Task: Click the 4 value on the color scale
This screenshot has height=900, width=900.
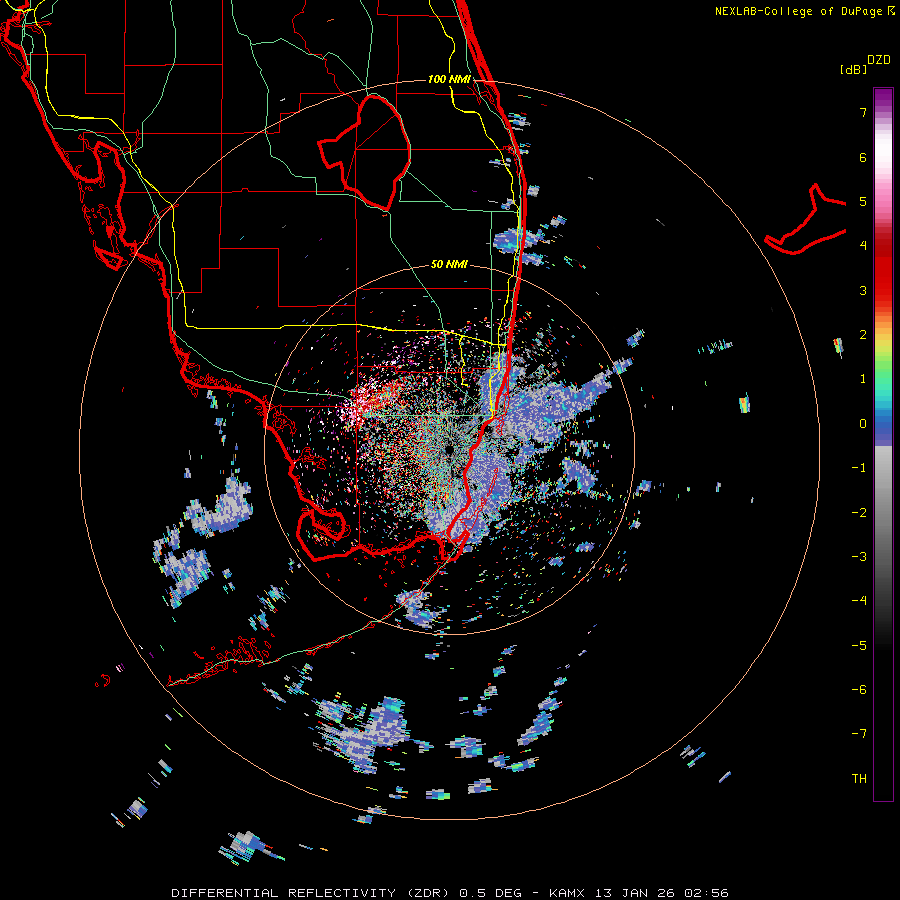Action: tap(863, 246)
